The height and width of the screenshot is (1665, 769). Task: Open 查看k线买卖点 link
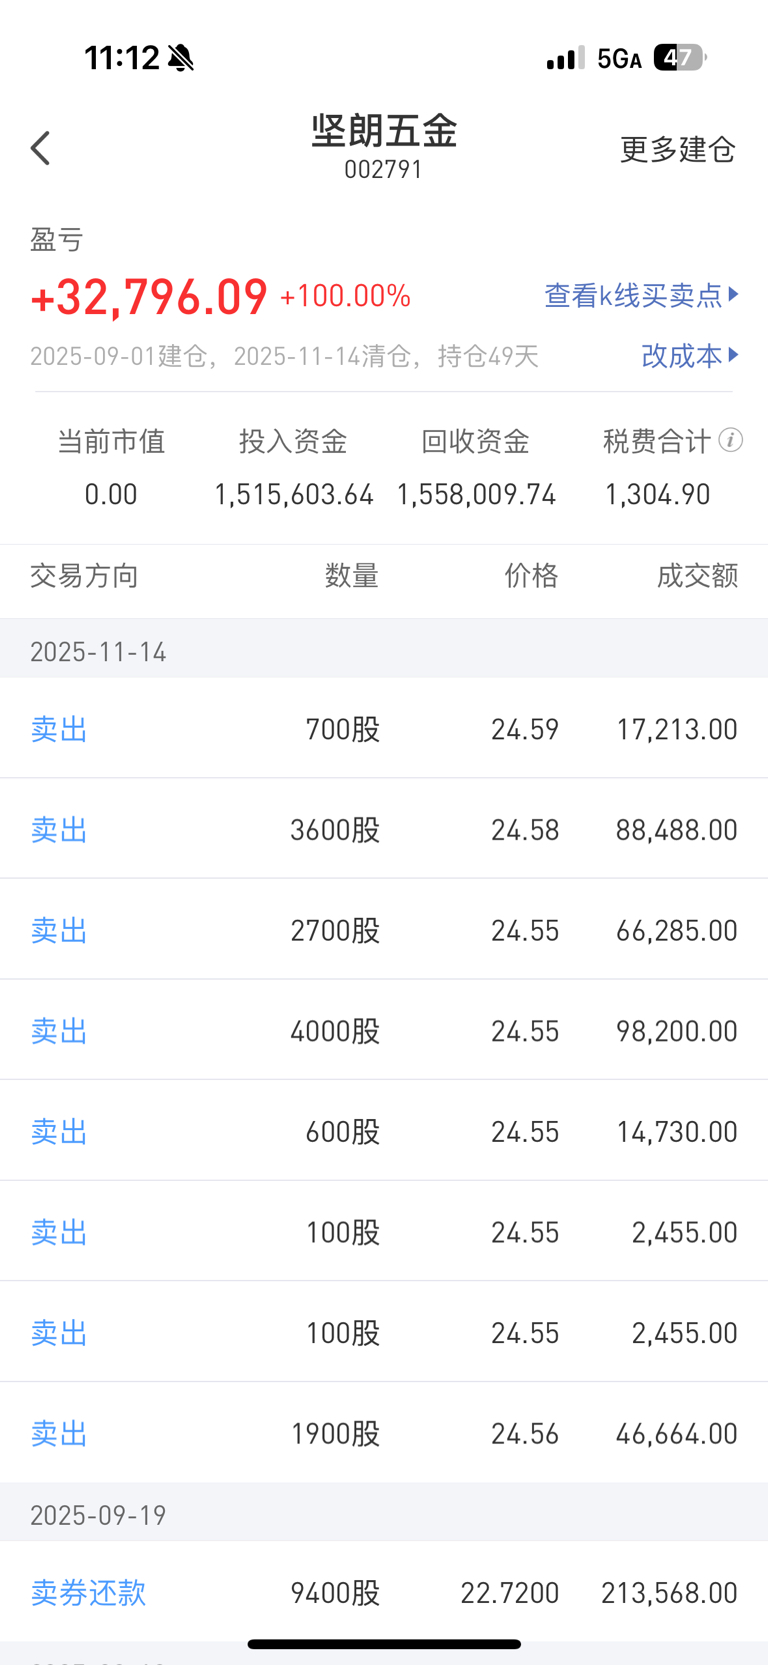632,295
